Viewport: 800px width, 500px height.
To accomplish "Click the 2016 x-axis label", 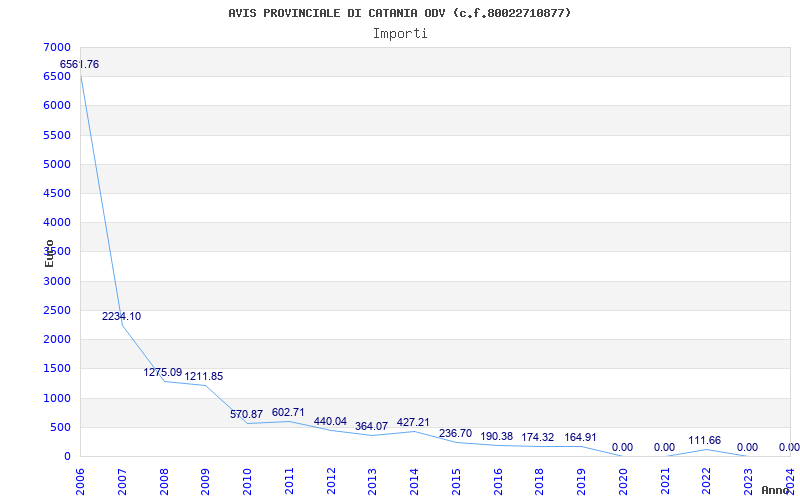I will 497,482.
